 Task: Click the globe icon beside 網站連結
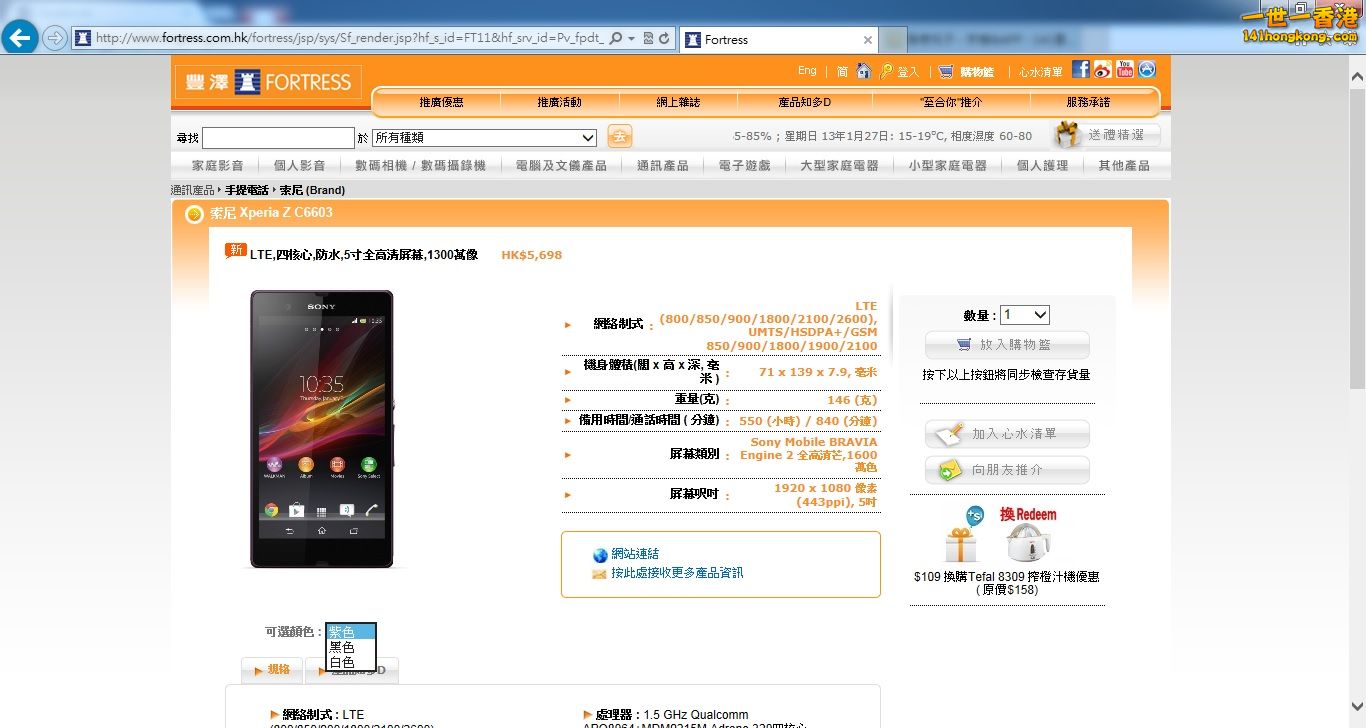[599, 553]
